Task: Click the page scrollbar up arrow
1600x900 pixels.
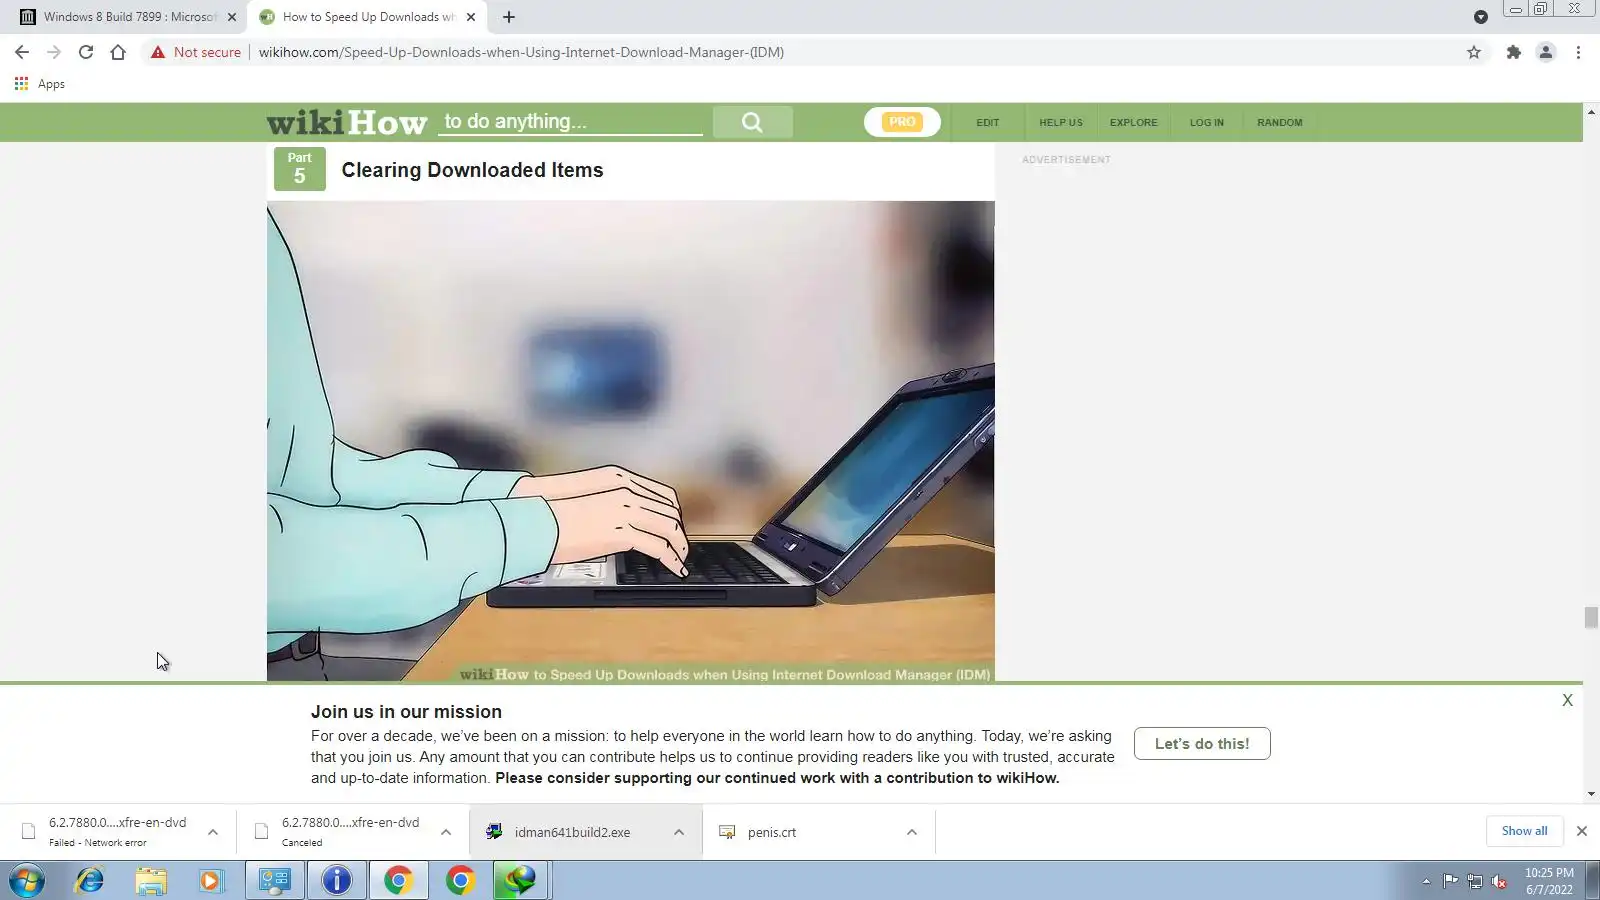Action: tap(1591, 110)
